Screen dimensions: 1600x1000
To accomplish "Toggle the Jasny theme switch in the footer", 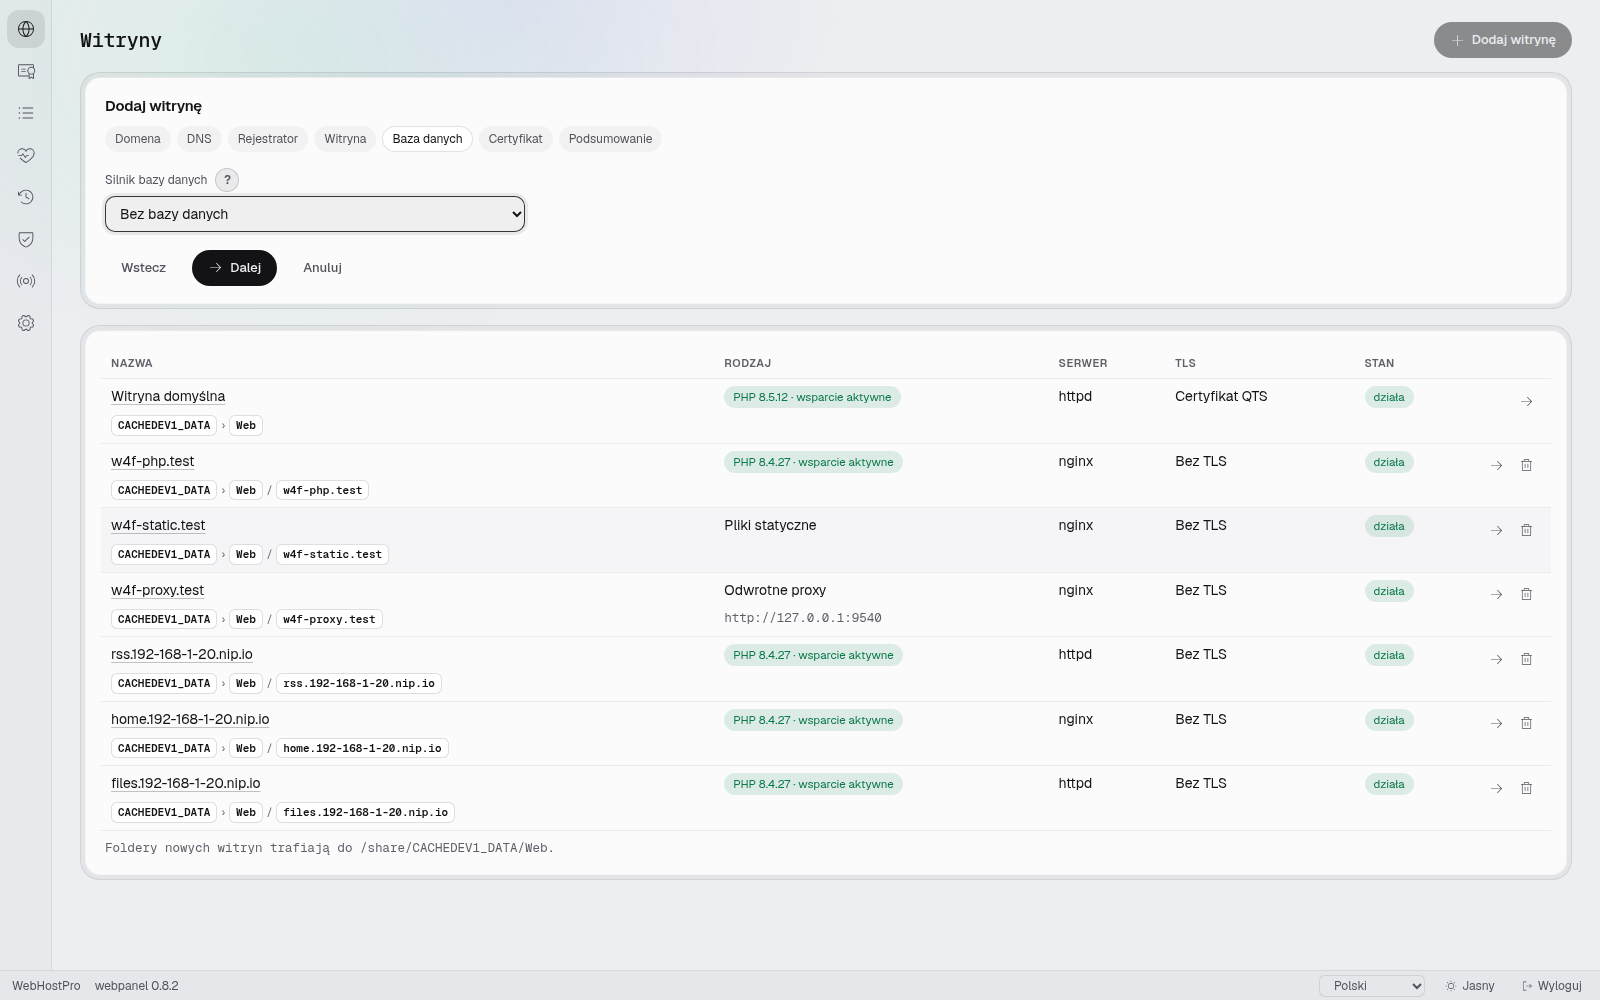I will 1470,986.
